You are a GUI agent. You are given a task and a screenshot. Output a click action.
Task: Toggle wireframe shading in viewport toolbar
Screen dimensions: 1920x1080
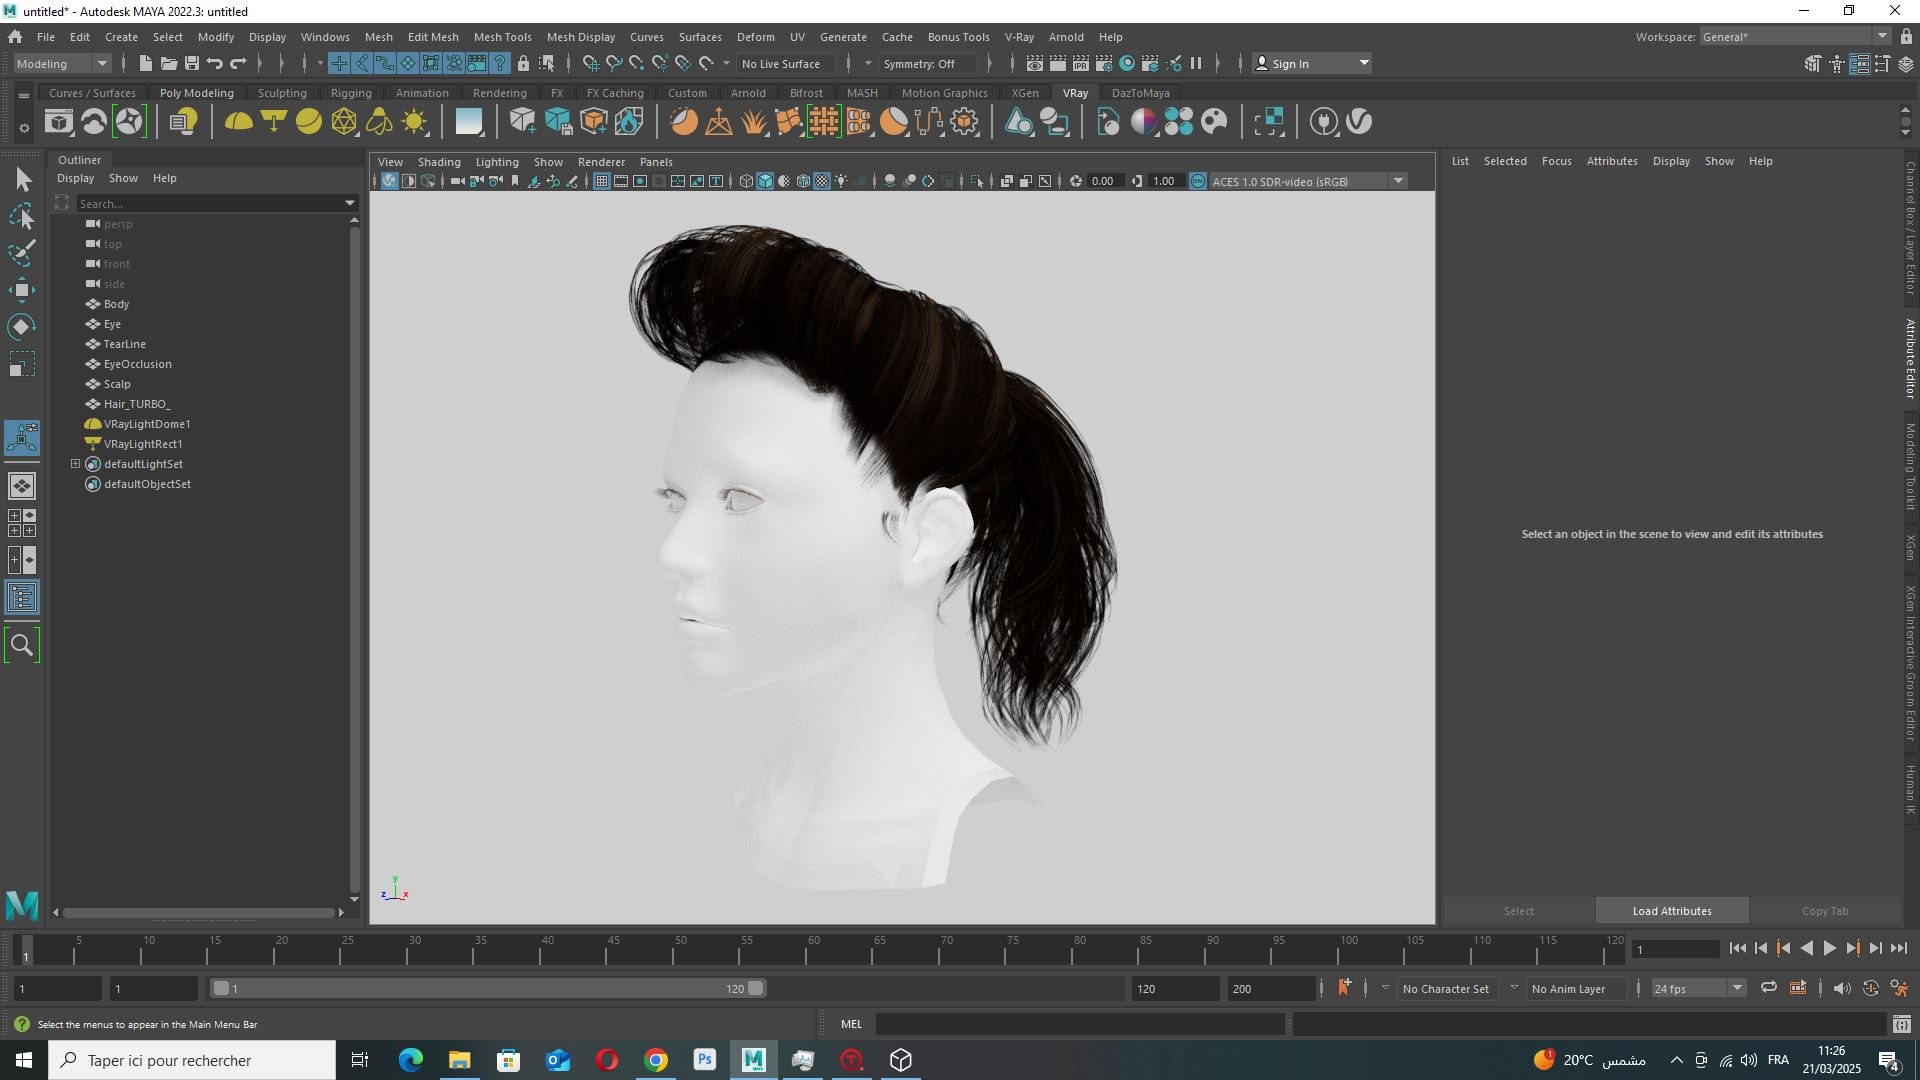746,181
